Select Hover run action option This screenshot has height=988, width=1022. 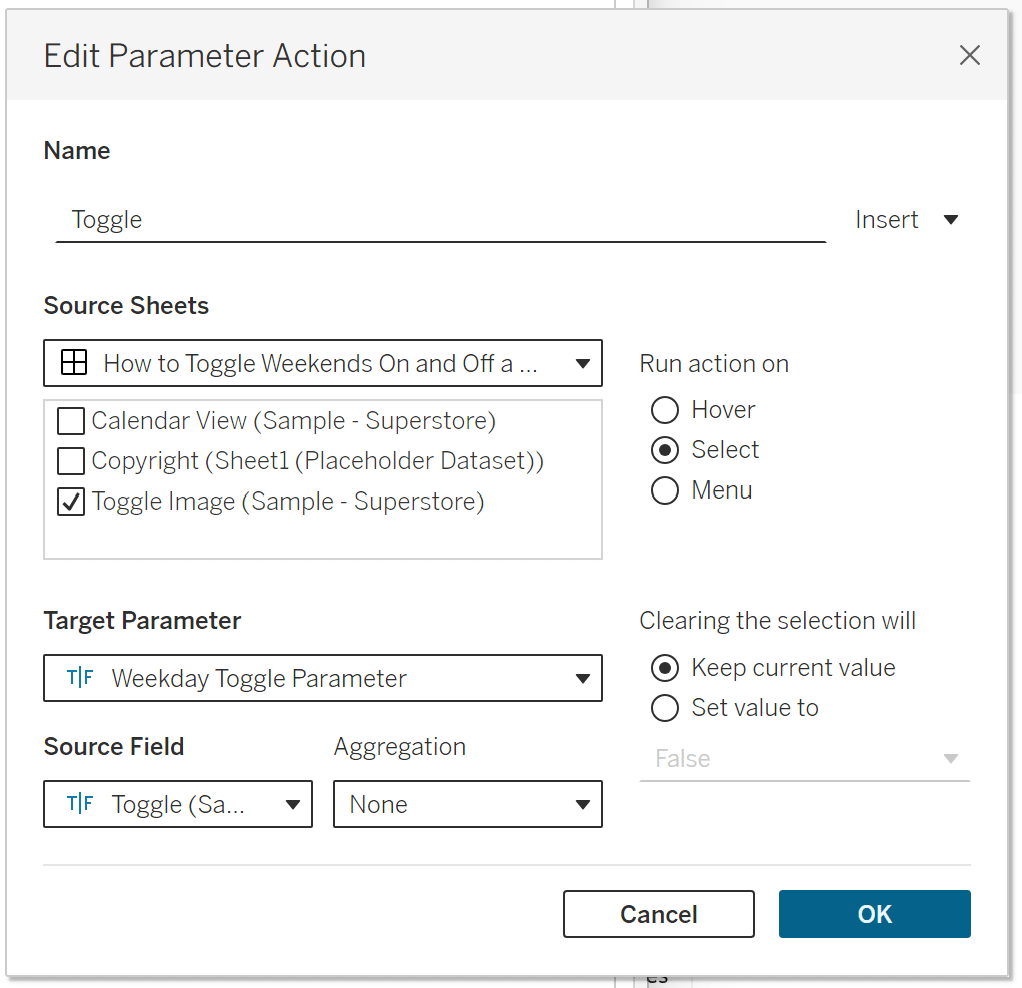665,410
